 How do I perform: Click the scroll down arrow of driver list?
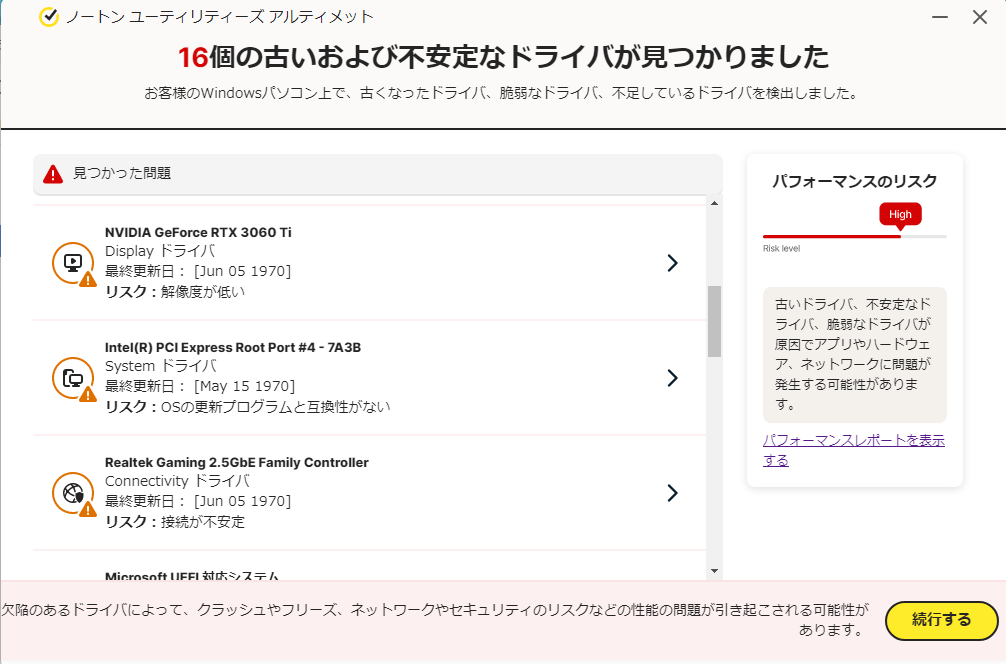pos(714,571)
